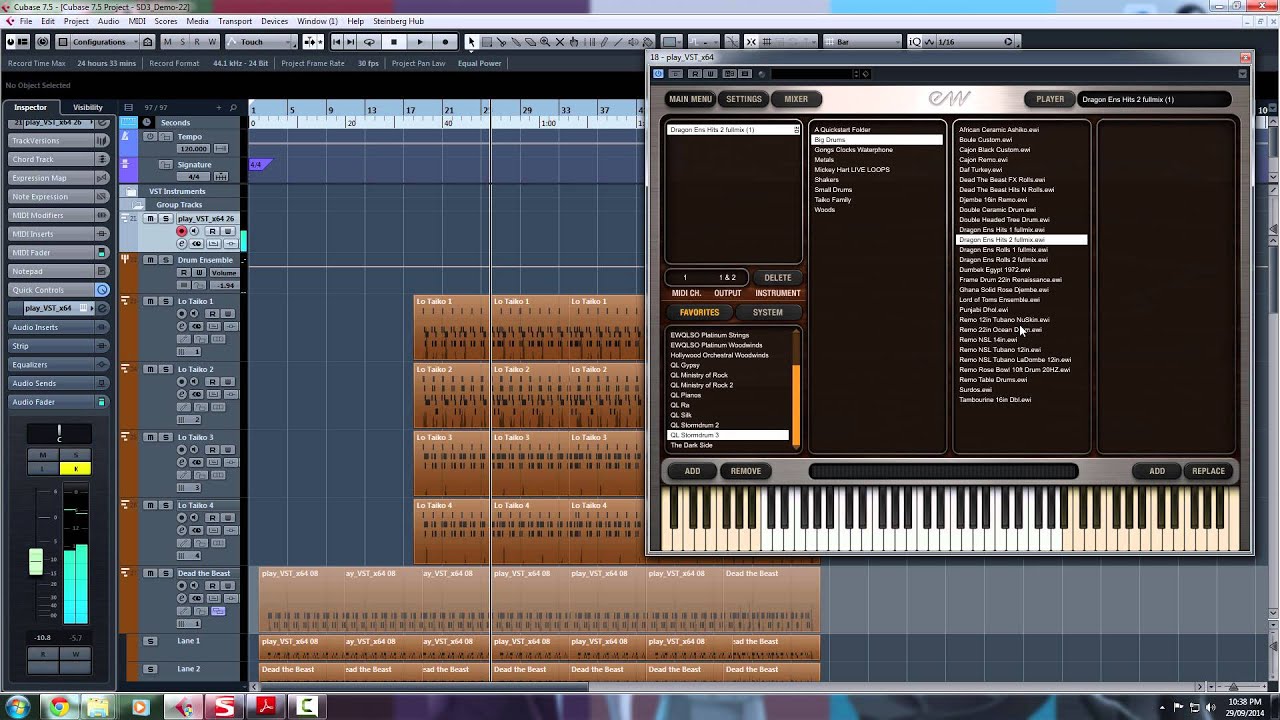Toggle Write automation in play_VST window header

coord(712,73)
